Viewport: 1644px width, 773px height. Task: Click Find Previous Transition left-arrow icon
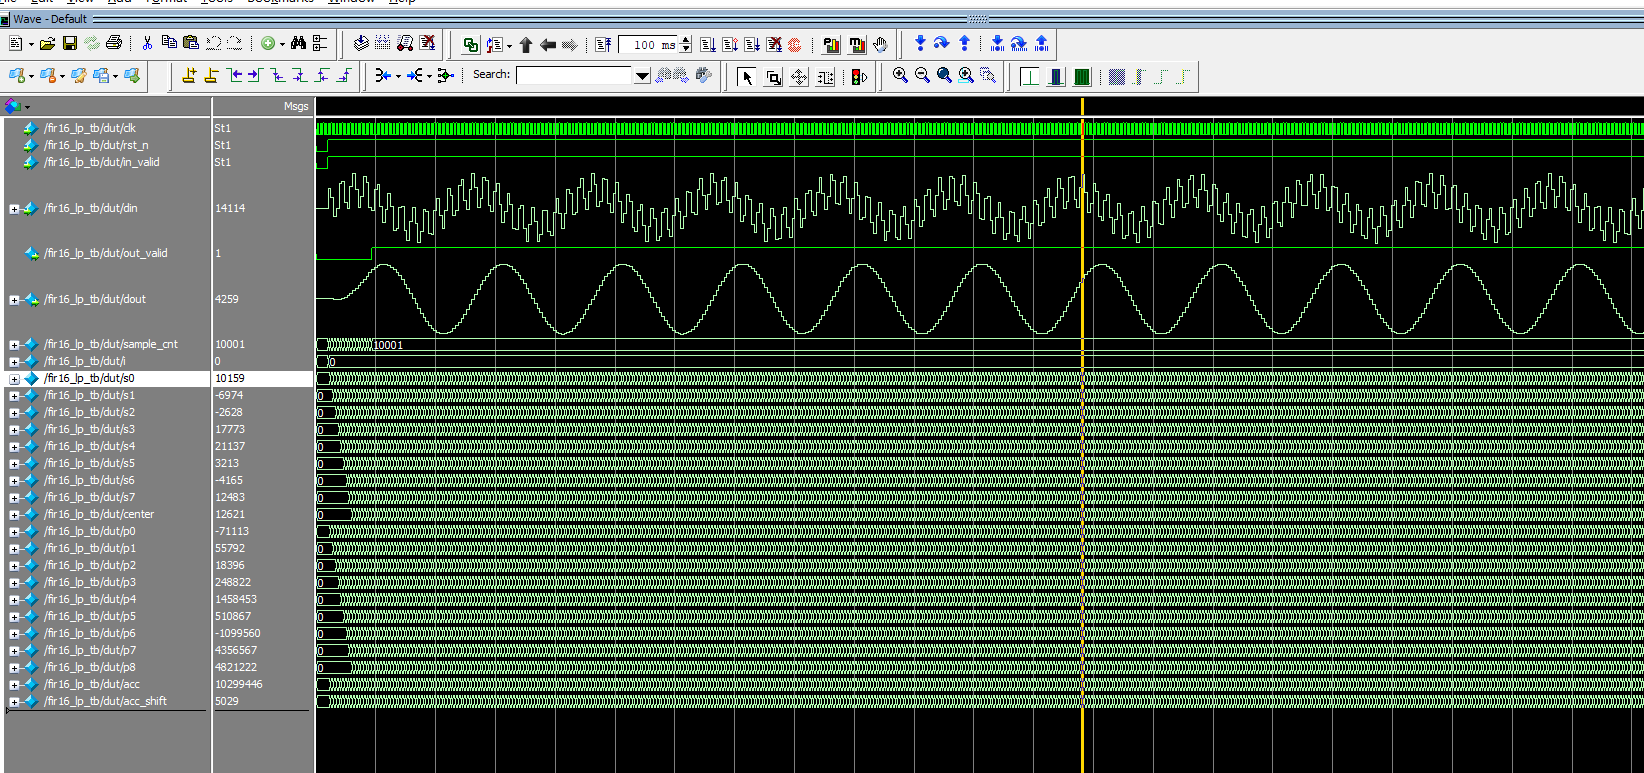tap(233, 75)
